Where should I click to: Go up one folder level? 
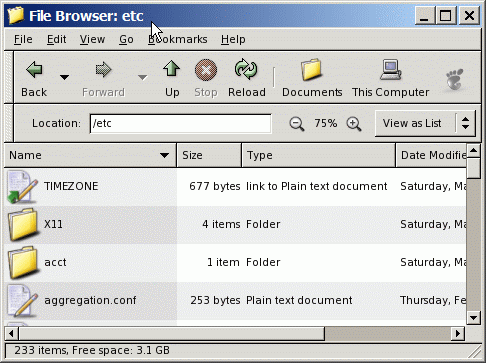coord(172,78)
